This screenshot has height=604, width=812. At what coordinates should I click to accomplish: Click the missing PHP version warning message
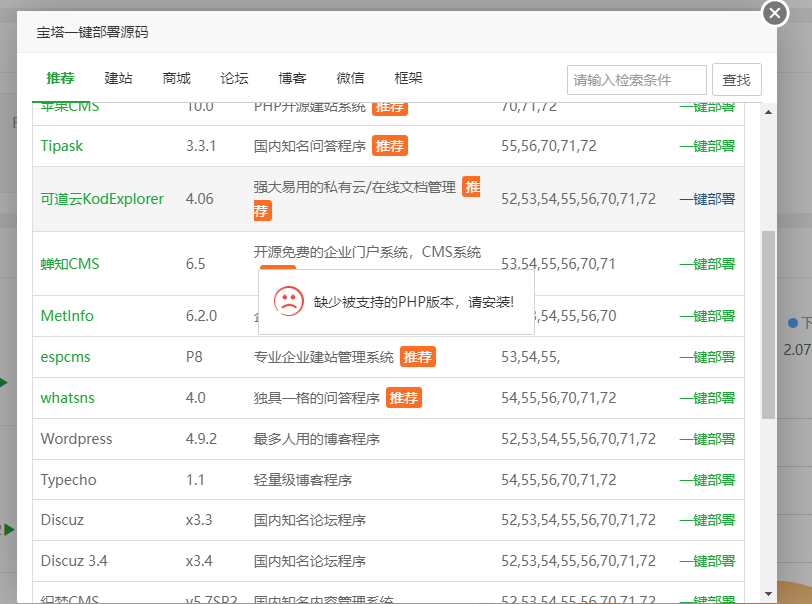[414, 302]
